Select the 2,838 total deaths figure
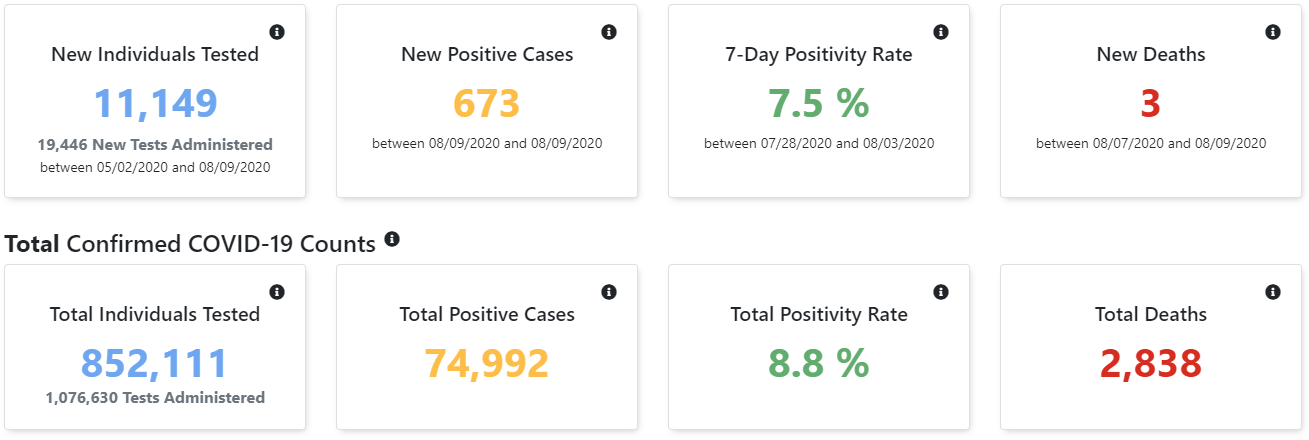The width and height of the screenshot is (1309, 440). click(1150, 364)
